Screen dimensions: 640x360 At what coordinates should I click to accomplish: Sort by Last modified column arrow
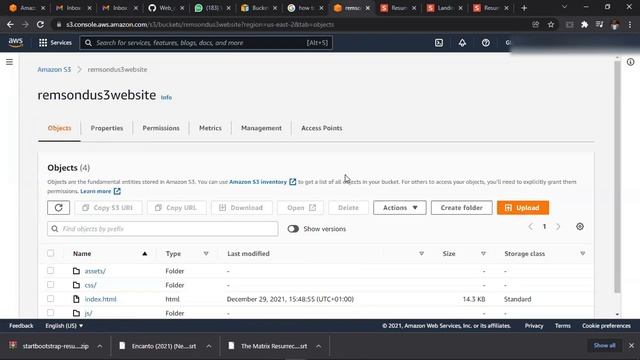pos(422,253)
